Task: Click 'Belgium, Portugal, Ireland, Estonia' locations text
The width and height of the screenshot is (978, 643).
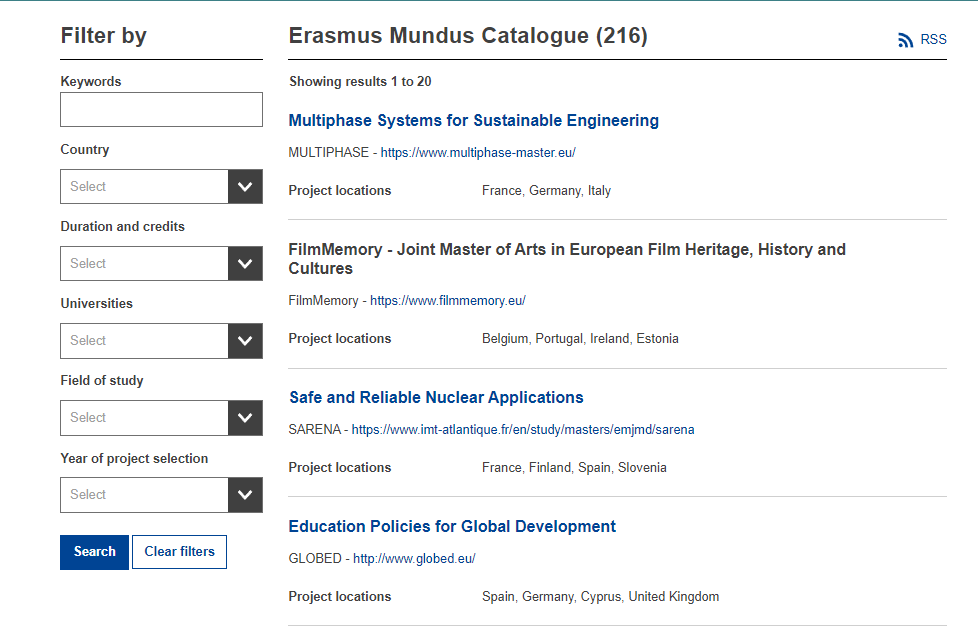Action: 580,339
